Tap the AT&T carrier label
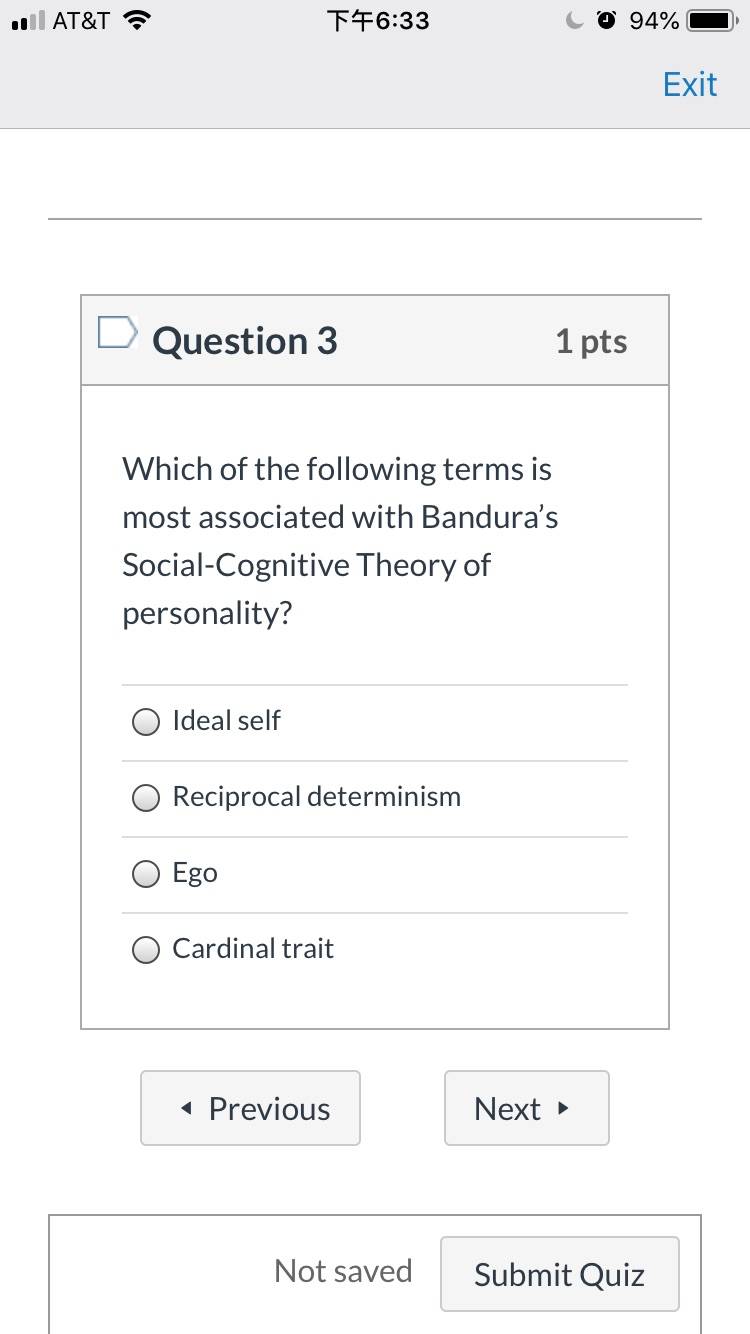The width and height of the screenshot is (750, 1334). click(x=81, y=20)
